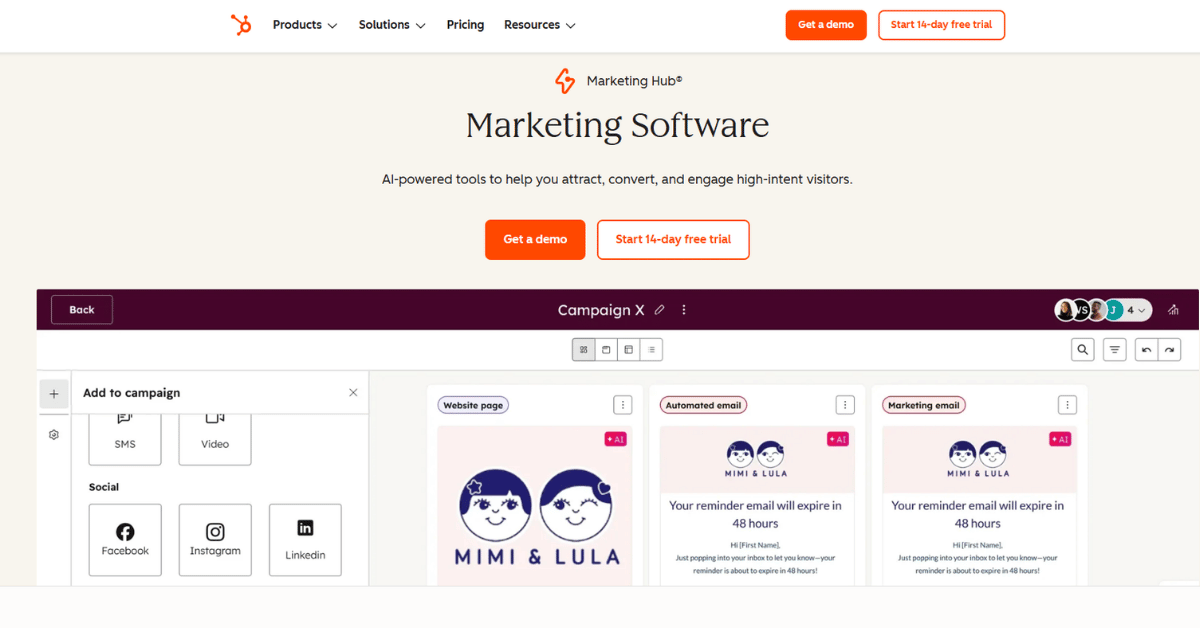The width and height of the screenshot is (1200, 628).
Task: Add a Linkedin social post tile
Action: tap(305, 540)
